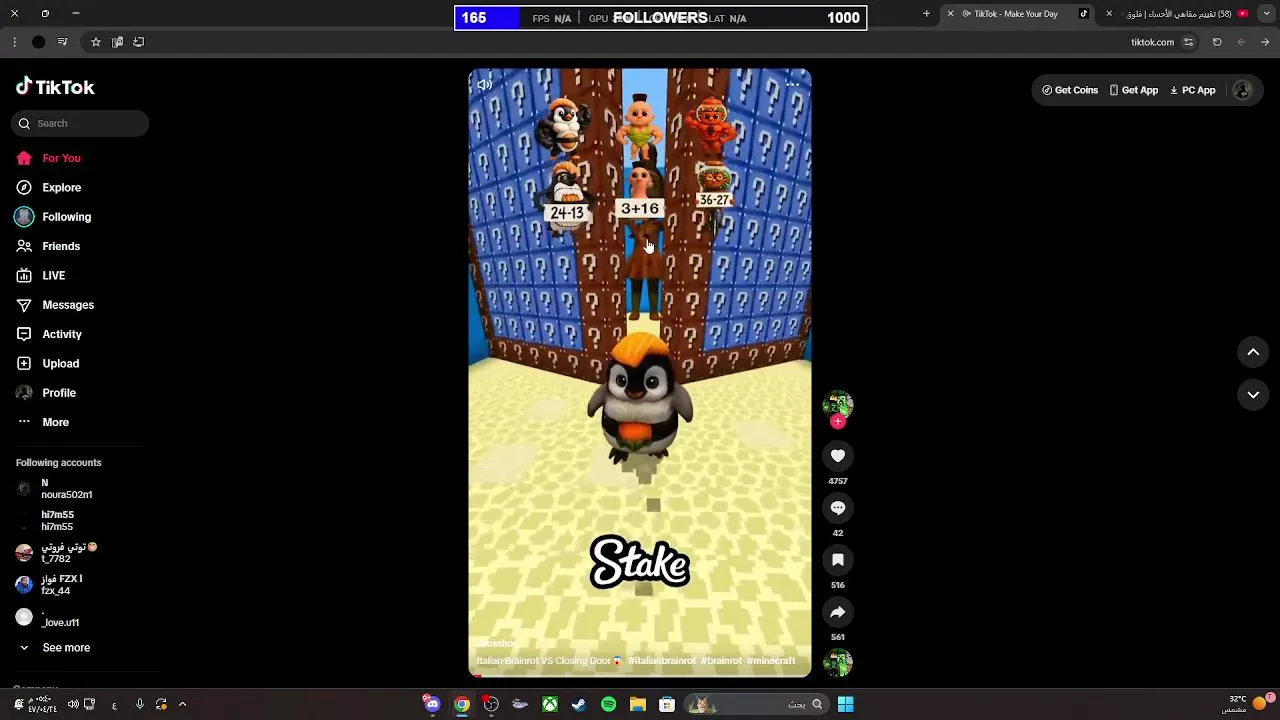Screen dimensions: 1280x720
Task: Click the TikTok logo
Action: click(55, 87)
